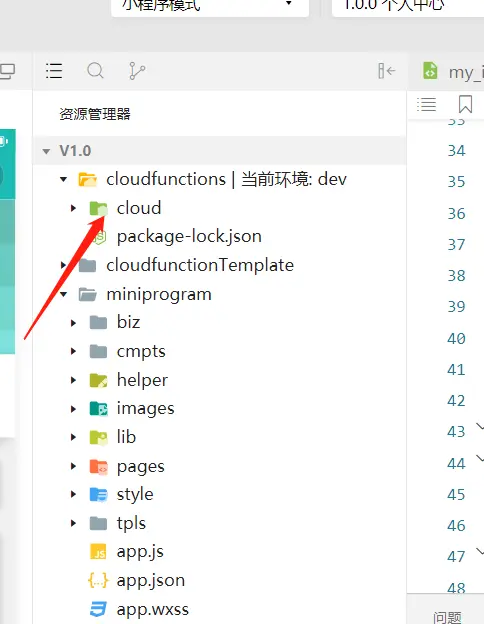Collapse the miniprogram folder
Viewport: 484px width, 624px height.
click(63, 294)
